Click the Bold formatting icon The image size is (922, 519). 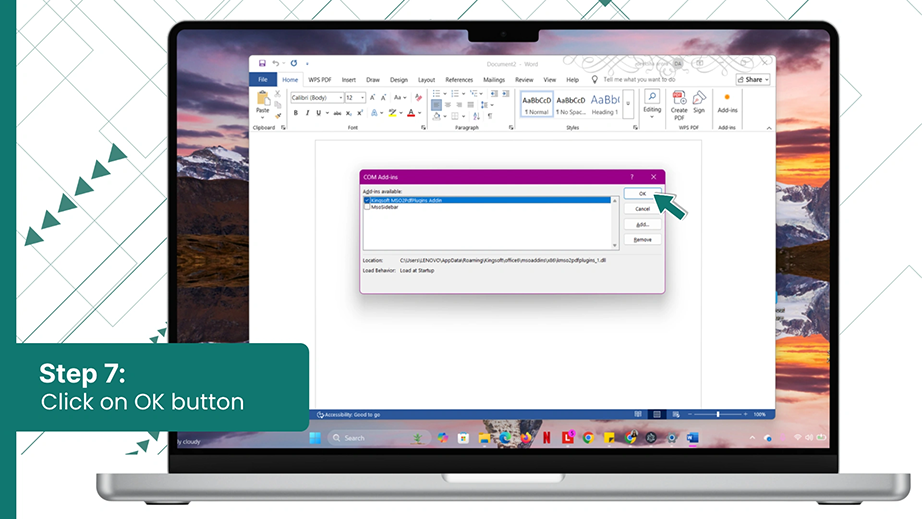point(296,113)
